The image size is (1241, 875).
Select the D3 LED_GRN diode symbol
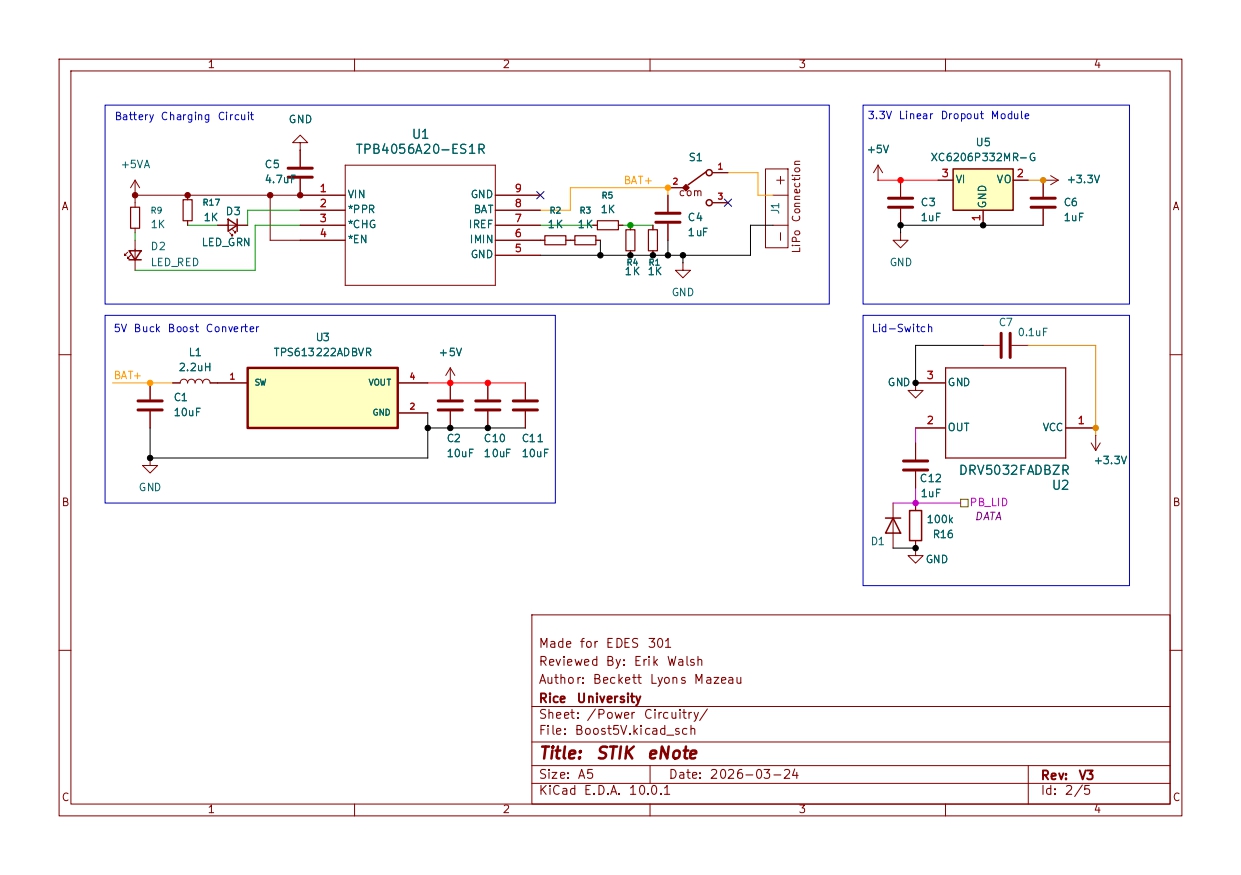(x=232, y=225)
